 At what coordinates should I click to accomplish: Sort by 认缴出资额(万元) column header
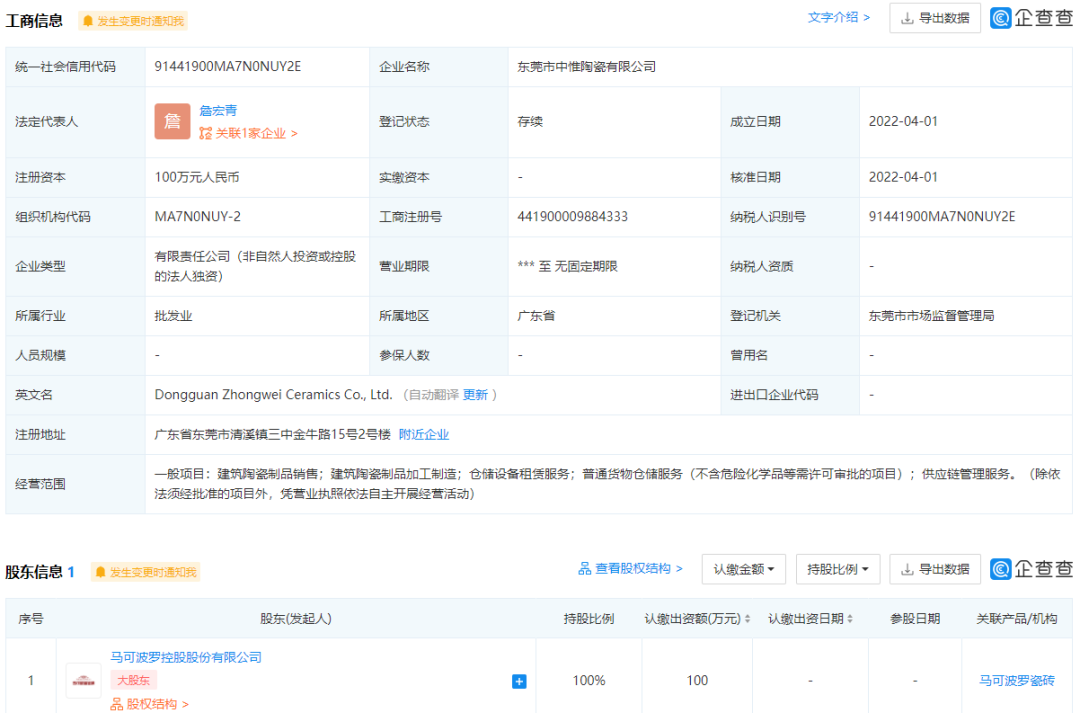coord(697,619)
